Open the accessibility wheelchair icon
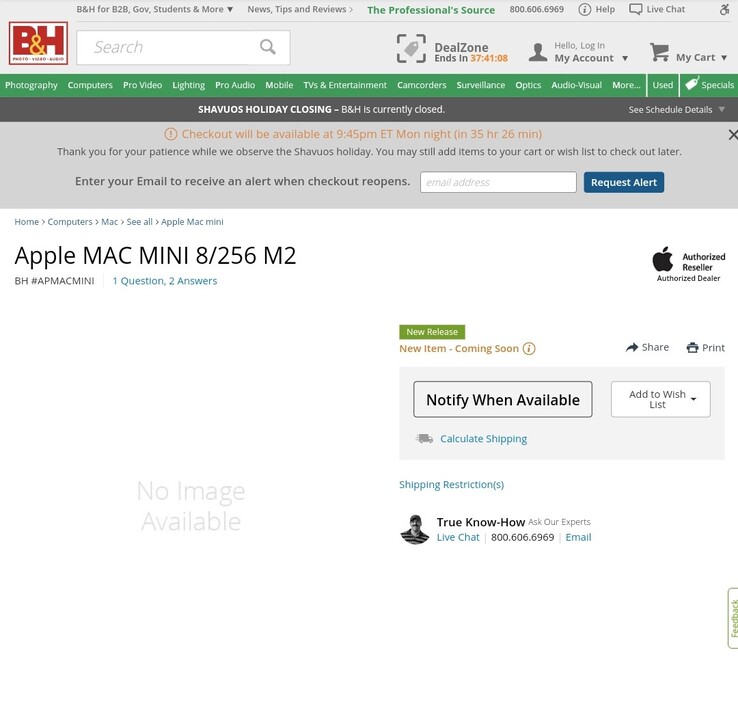Image resolution: width=738 pixels, height=702 pixels. tap(725, 9)
